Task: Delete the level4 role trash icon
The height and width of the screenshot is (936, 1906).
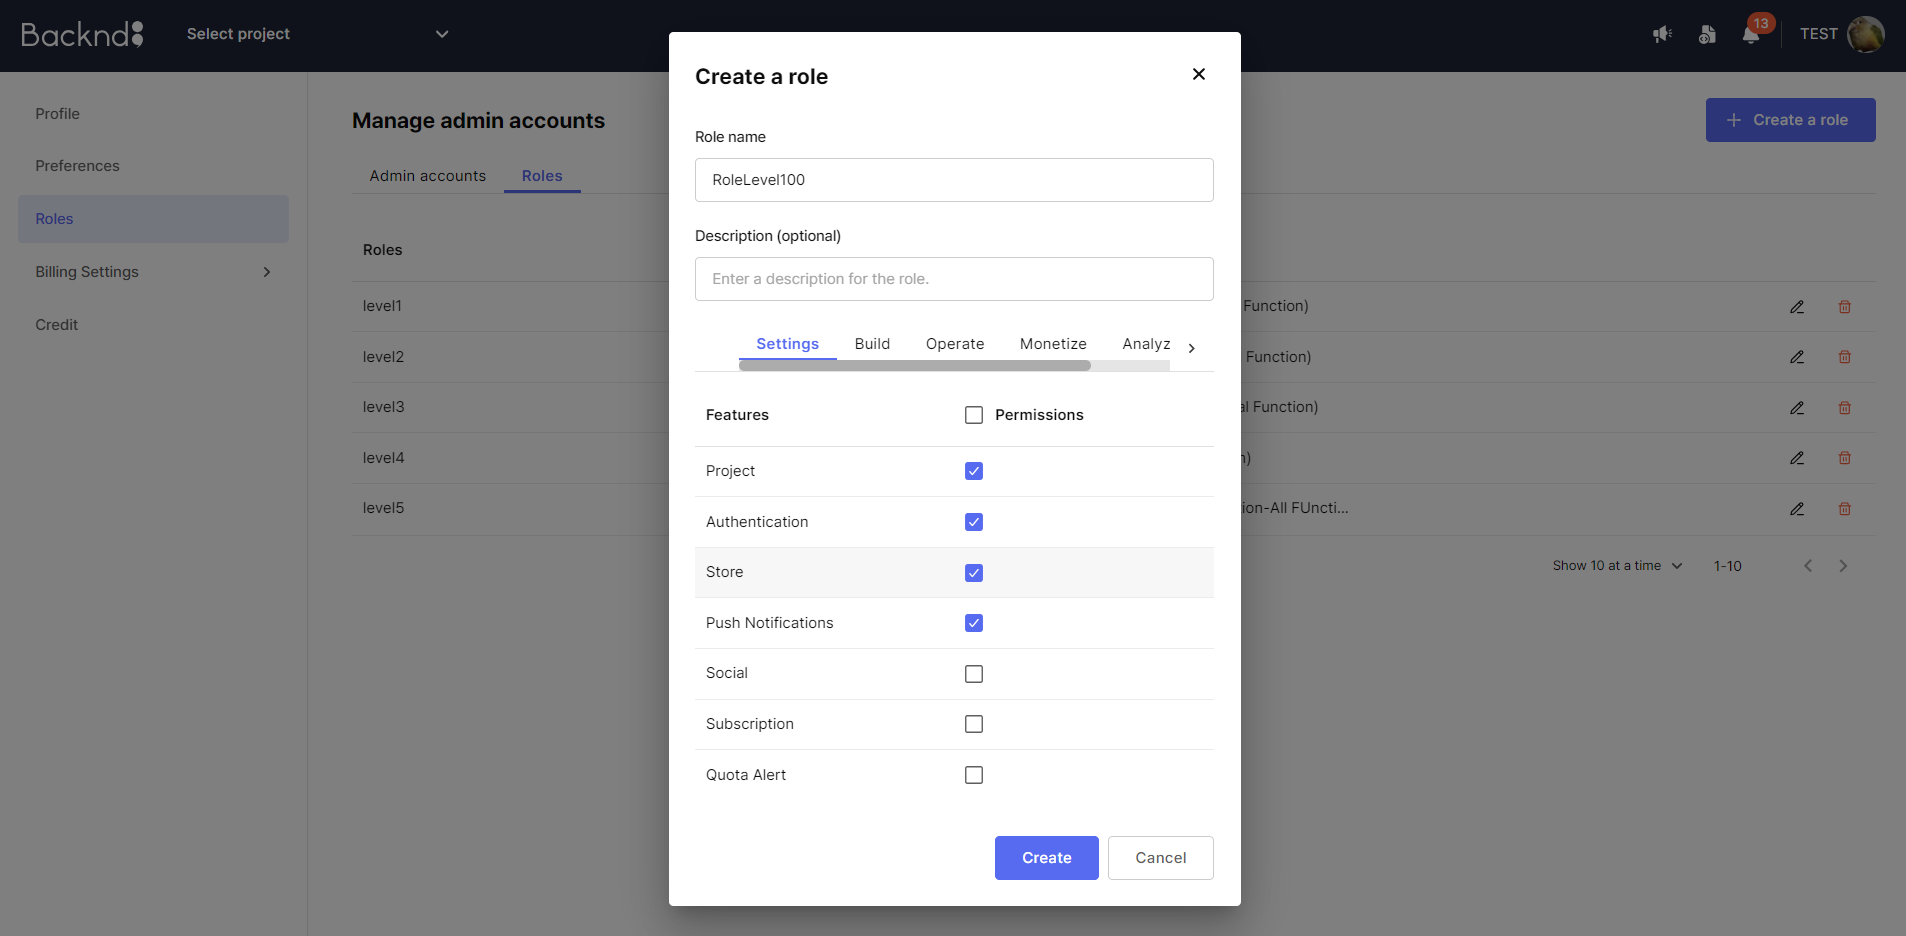Action: 1845,458
